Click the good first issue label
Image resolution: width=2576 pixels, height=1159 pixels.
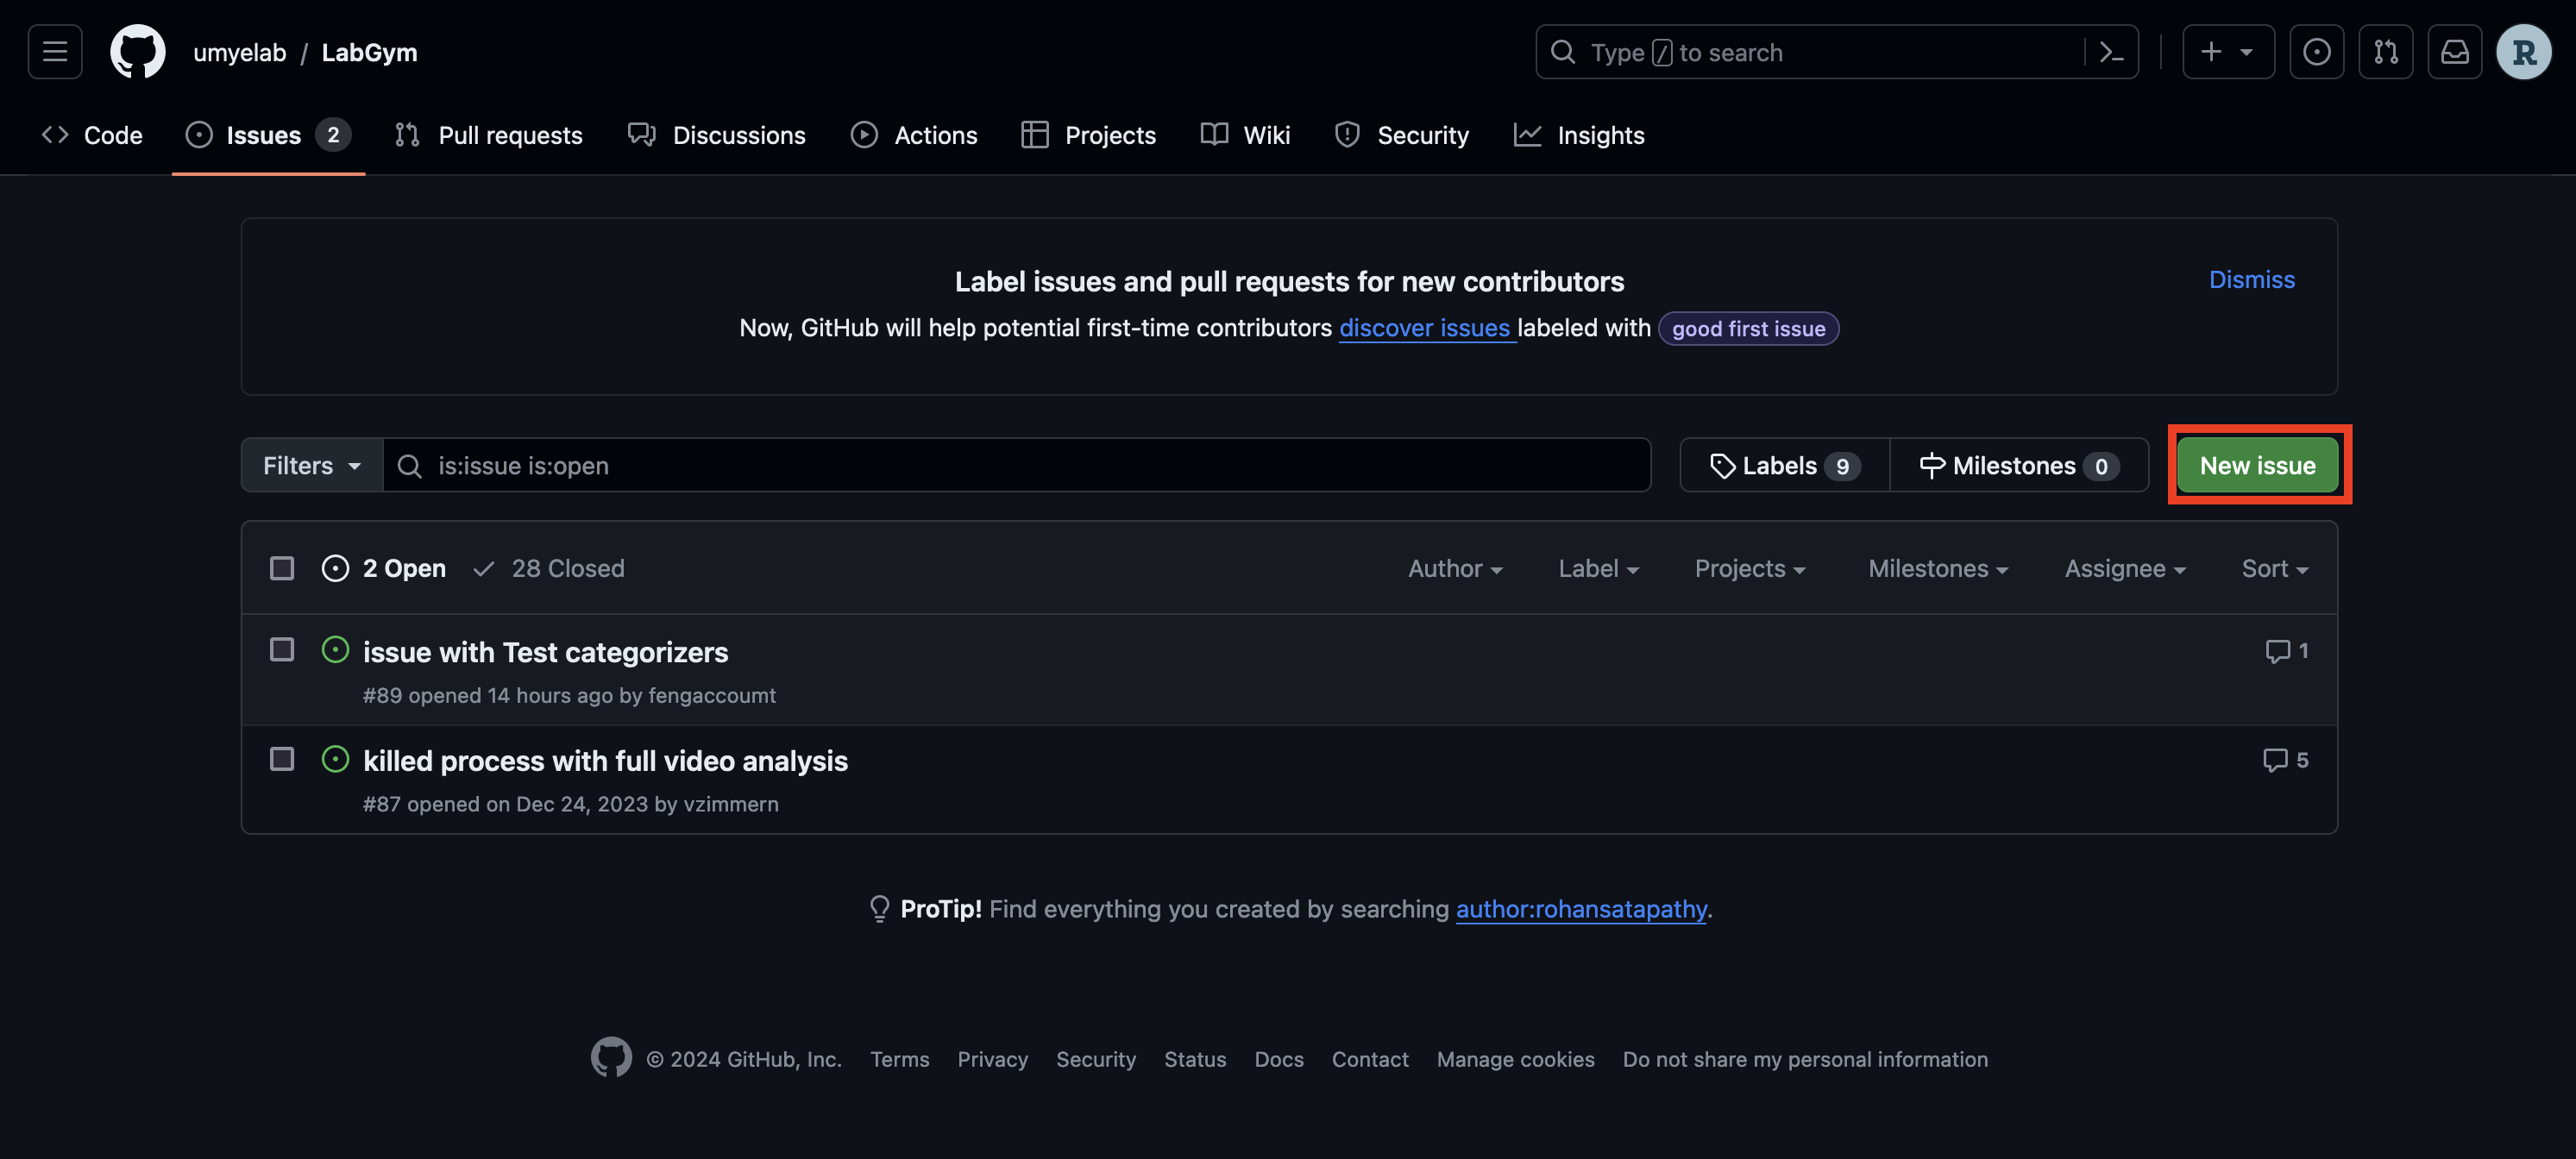pyautogui.click(x=1748, y=328)
